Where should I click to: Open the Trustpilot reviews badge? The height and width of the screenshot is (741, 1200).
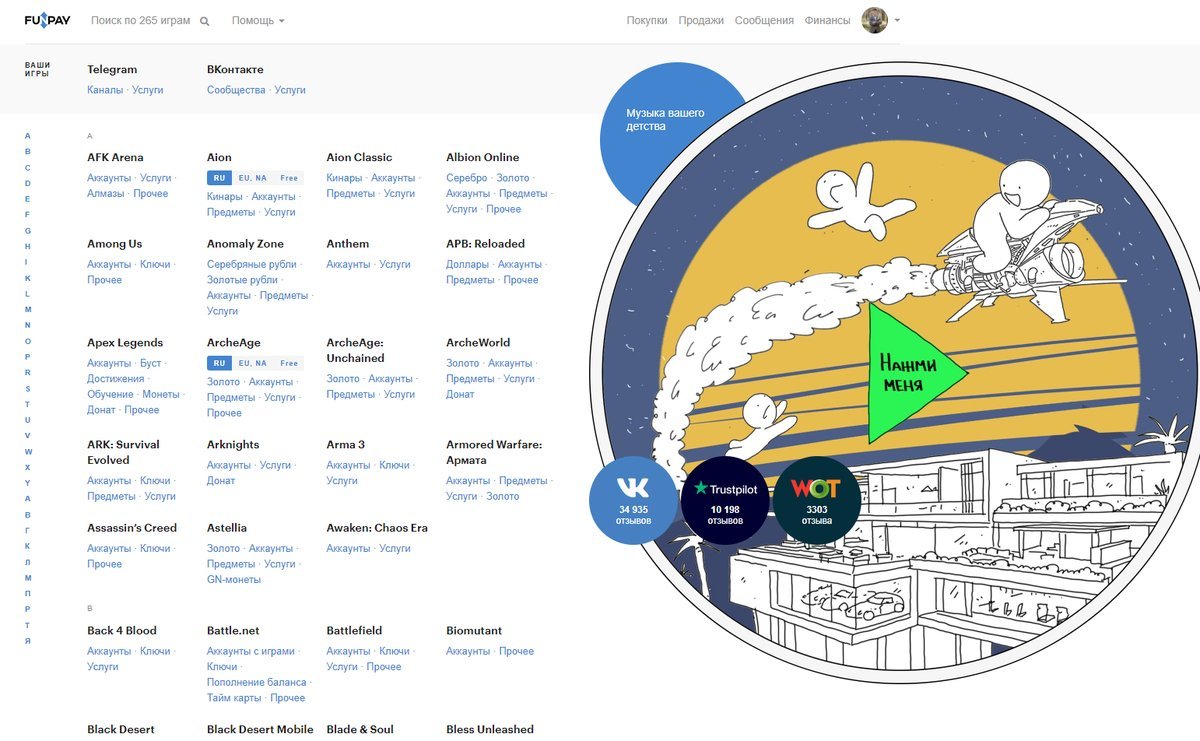click(725, 500)
